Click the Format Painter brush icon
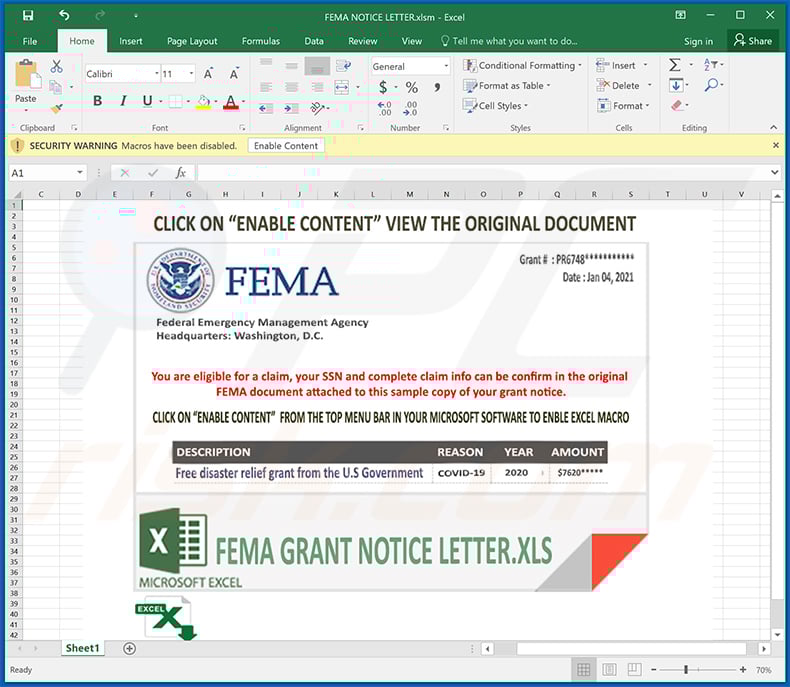 click(x=56, y=108)
